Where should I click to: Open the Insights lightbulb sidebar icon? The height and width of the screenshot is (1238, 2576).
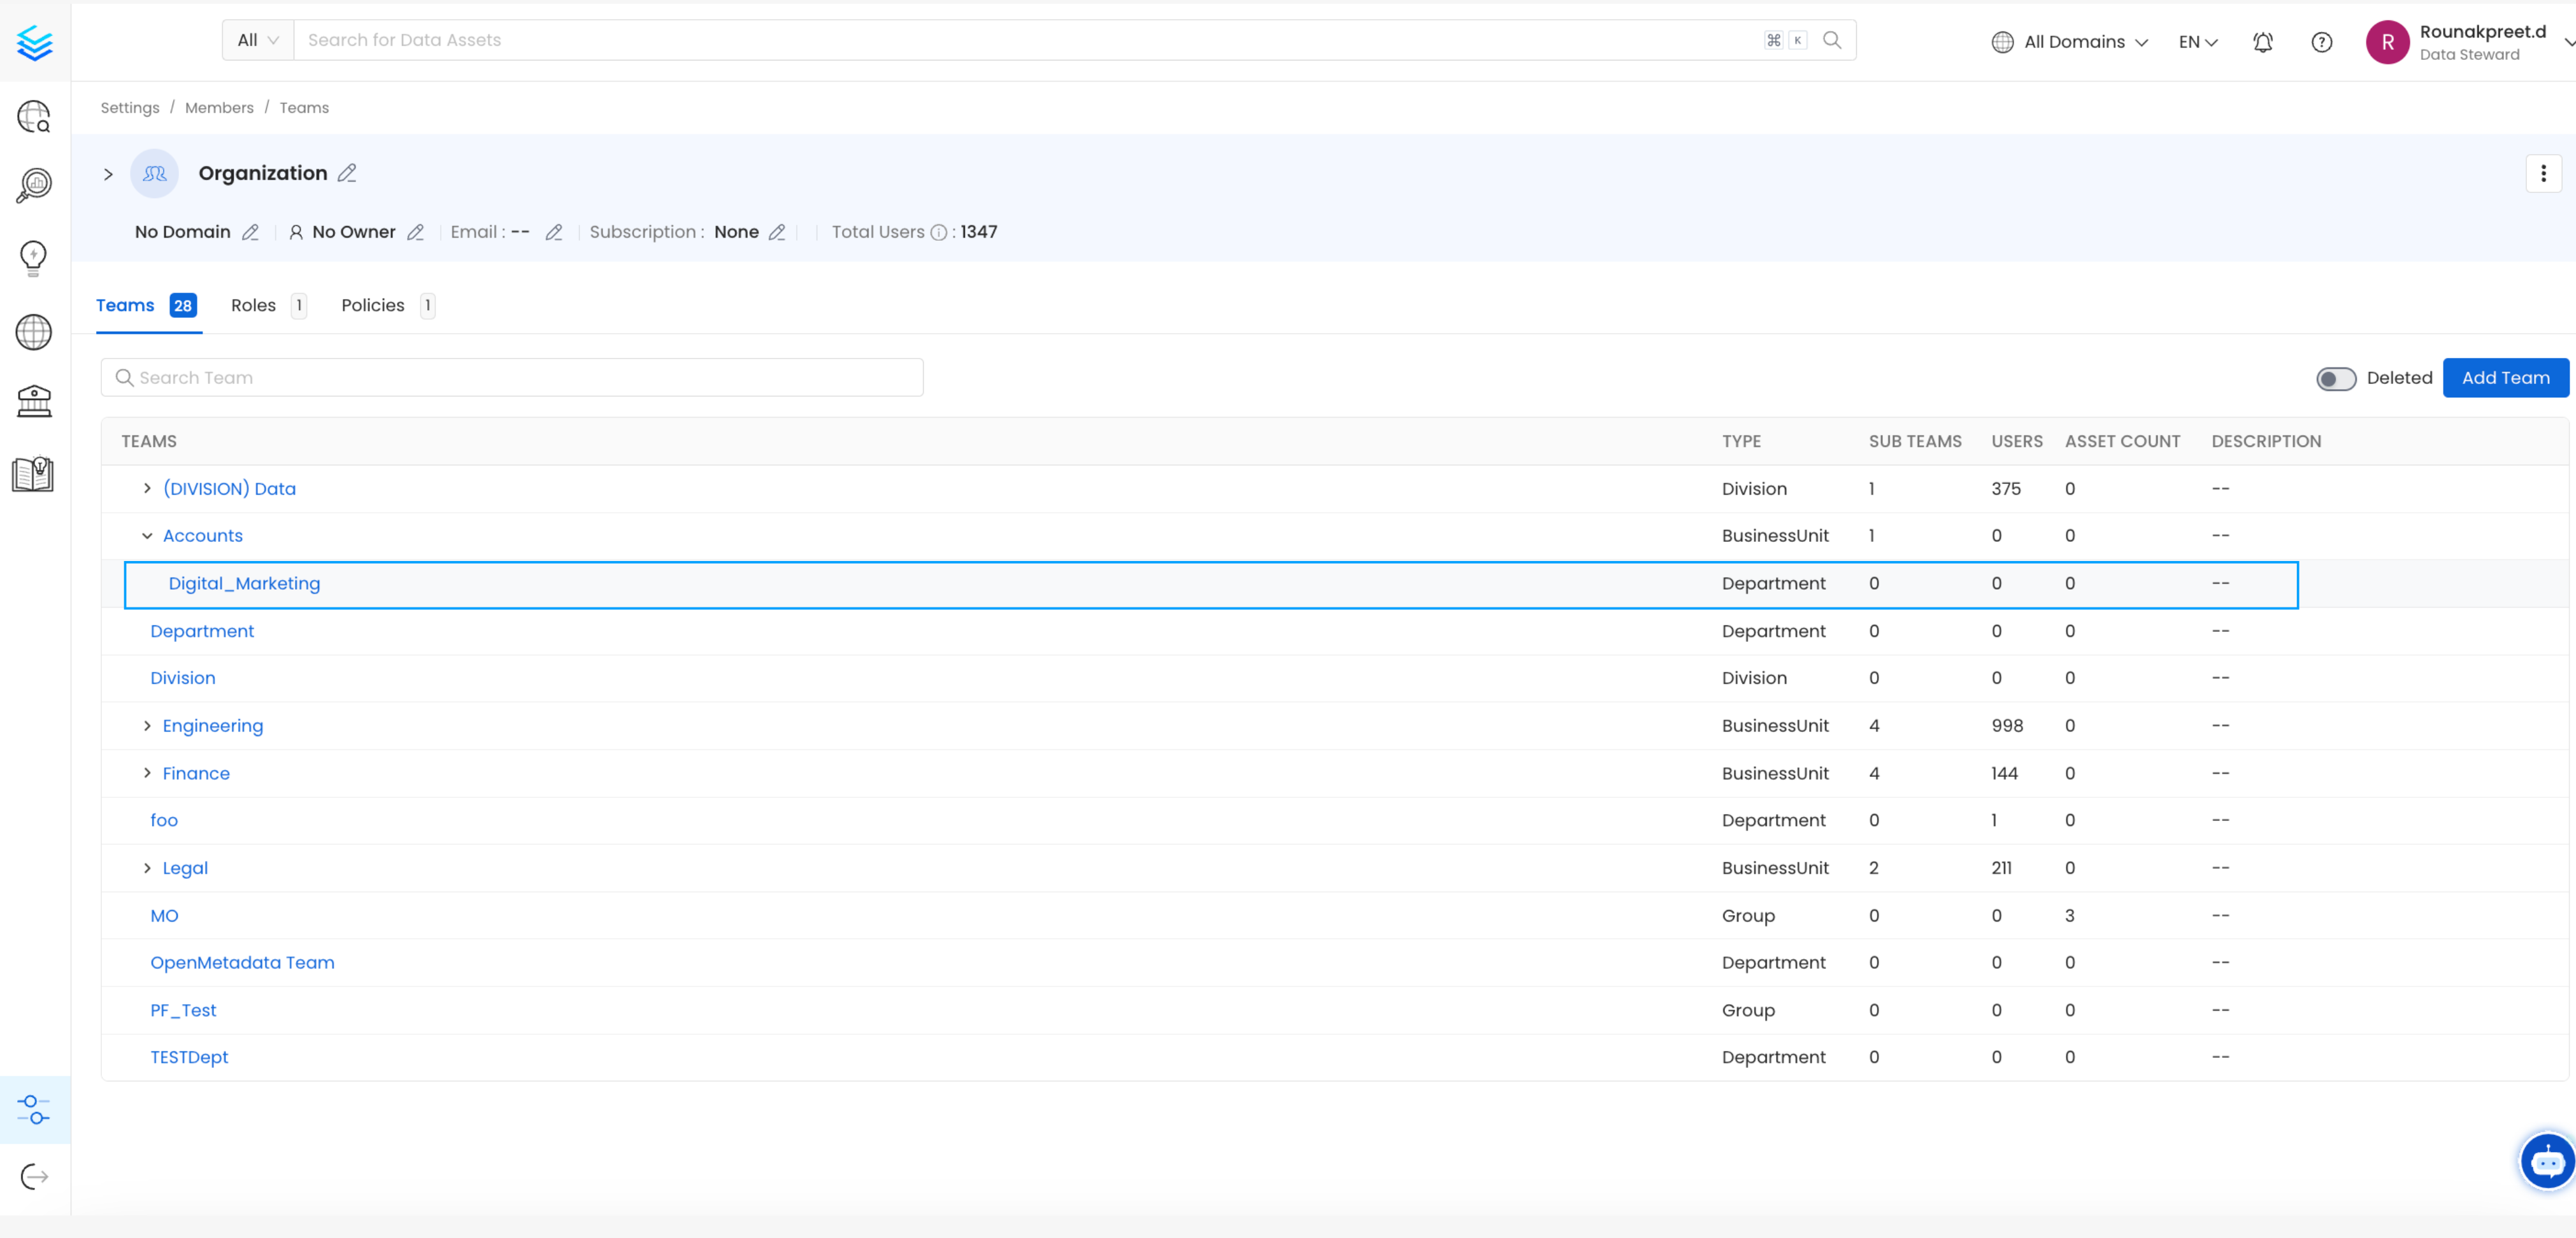coord(34,258)
